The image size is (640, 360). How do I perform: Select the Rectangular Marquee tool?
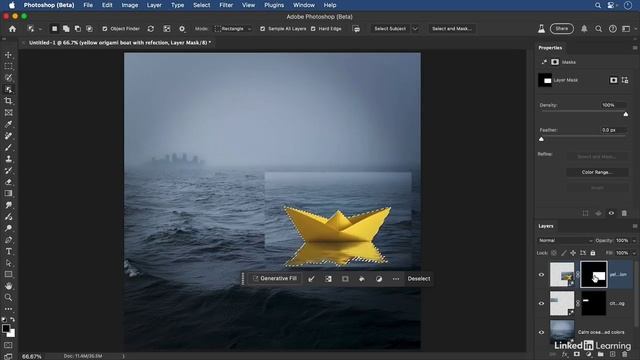8,66
